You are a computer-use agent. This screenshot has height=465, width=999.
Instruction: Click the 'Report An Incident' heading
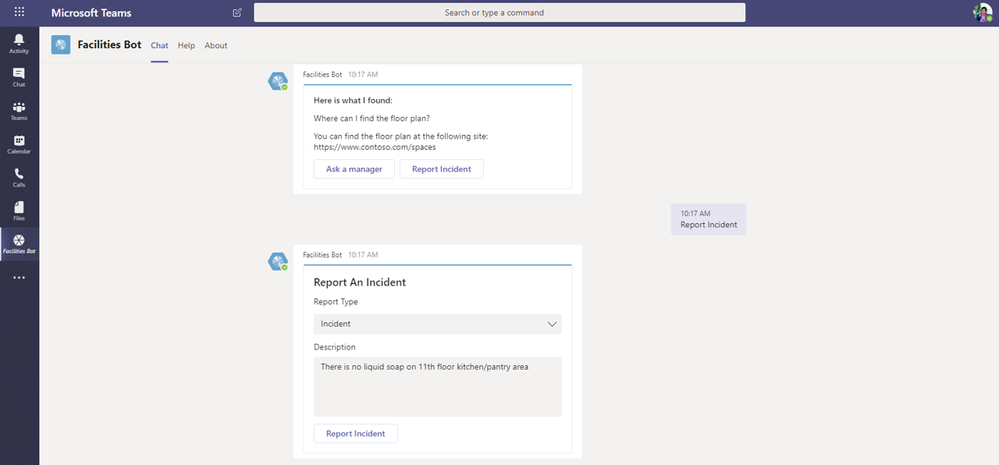click(359, 282)
